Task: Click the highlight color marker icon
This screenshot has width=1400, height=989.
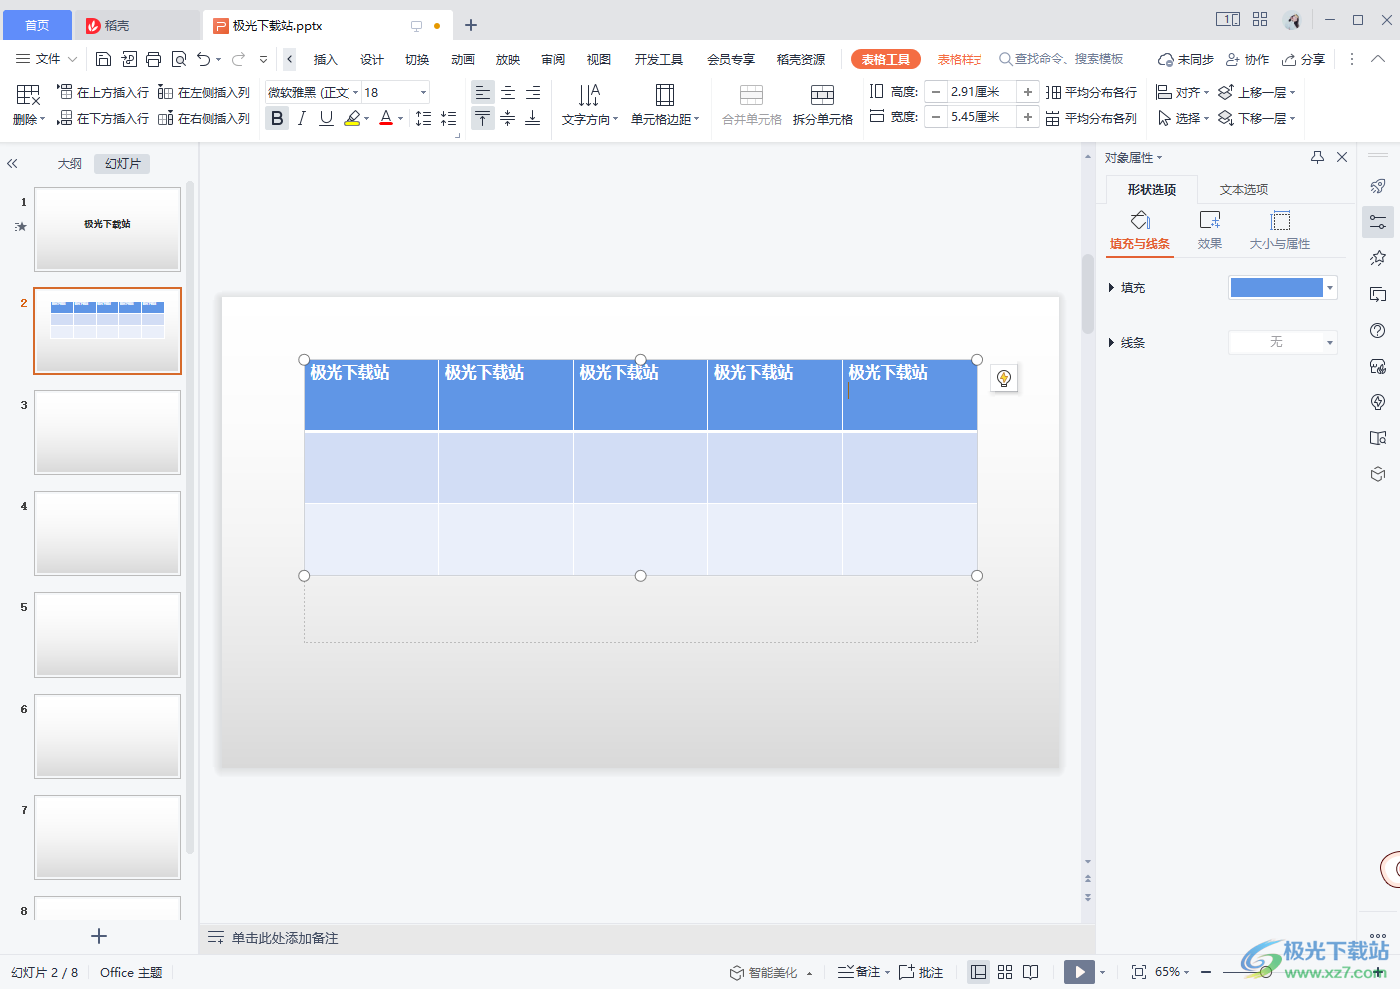Action: point(352,118)
